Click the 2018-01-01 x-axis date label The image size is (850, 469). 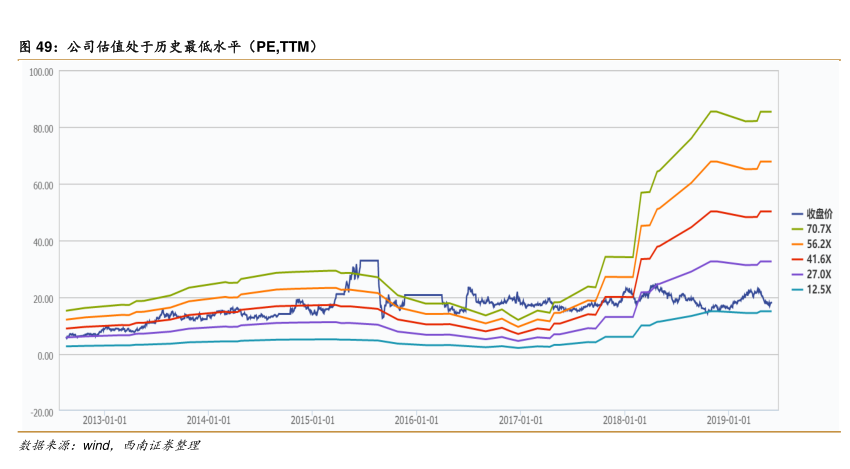tap(625, 421)
